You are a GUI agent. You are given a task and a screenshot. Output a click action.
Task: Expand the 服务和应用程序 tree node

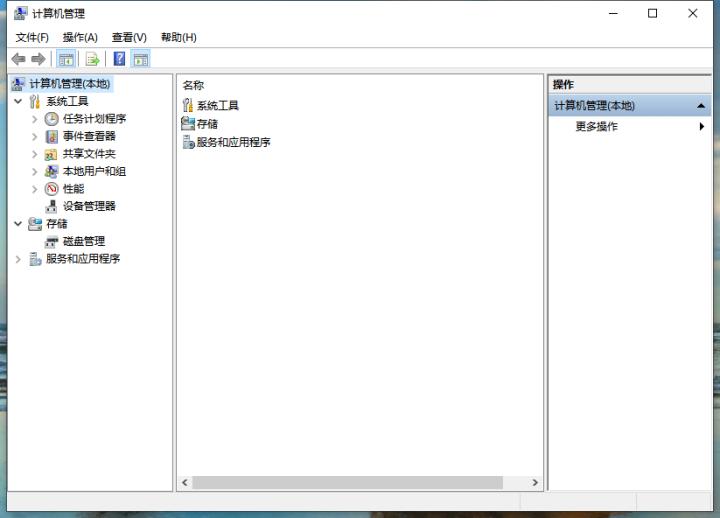(18, 259)
